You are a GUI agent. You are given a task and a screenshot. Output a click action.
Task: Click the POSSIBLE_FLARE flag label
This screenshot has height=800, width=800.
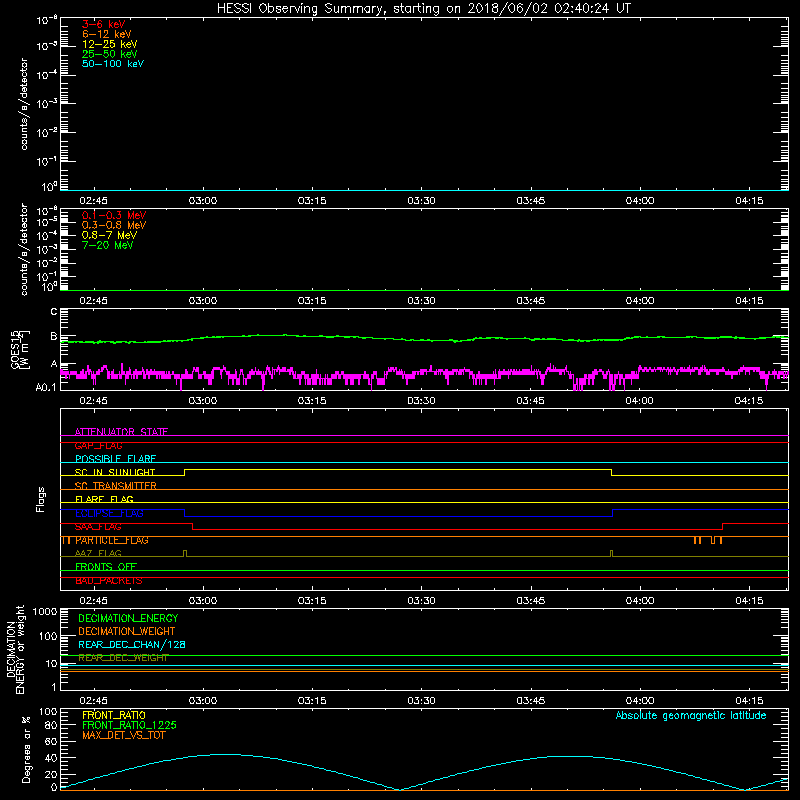click(x=115, y=459)
